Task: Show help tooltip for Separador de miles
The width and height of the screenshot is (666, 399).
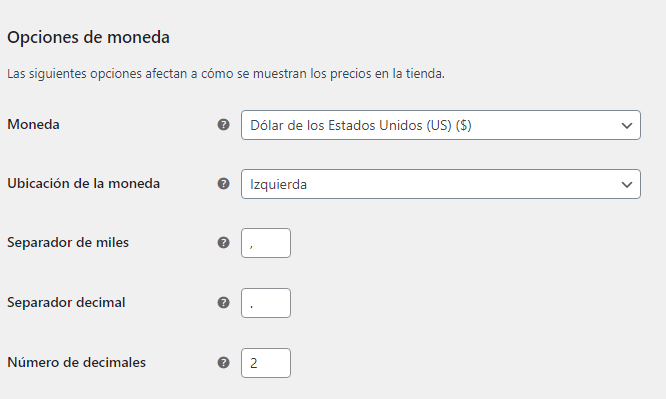Action: [x=223, y=243]
